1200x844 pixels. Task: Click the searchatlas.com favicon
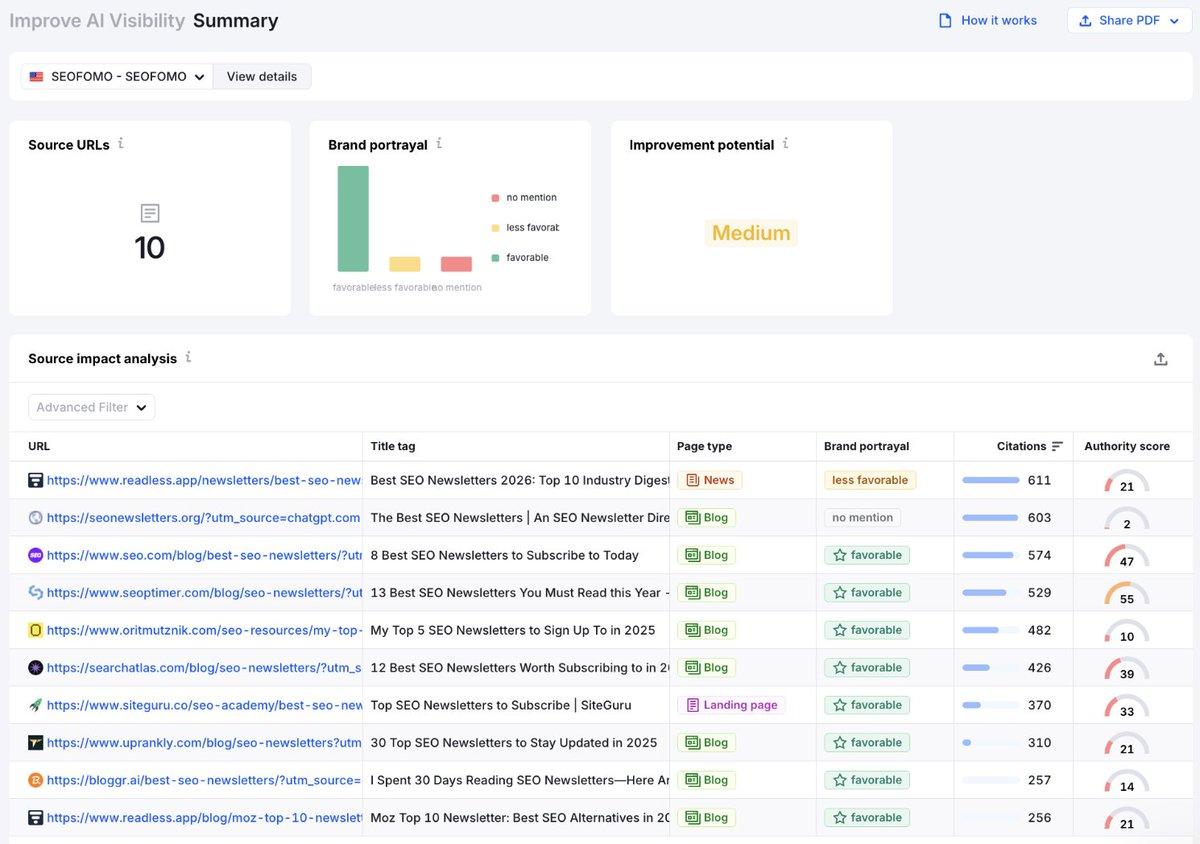pyautogui.click(x=35, y=667)
